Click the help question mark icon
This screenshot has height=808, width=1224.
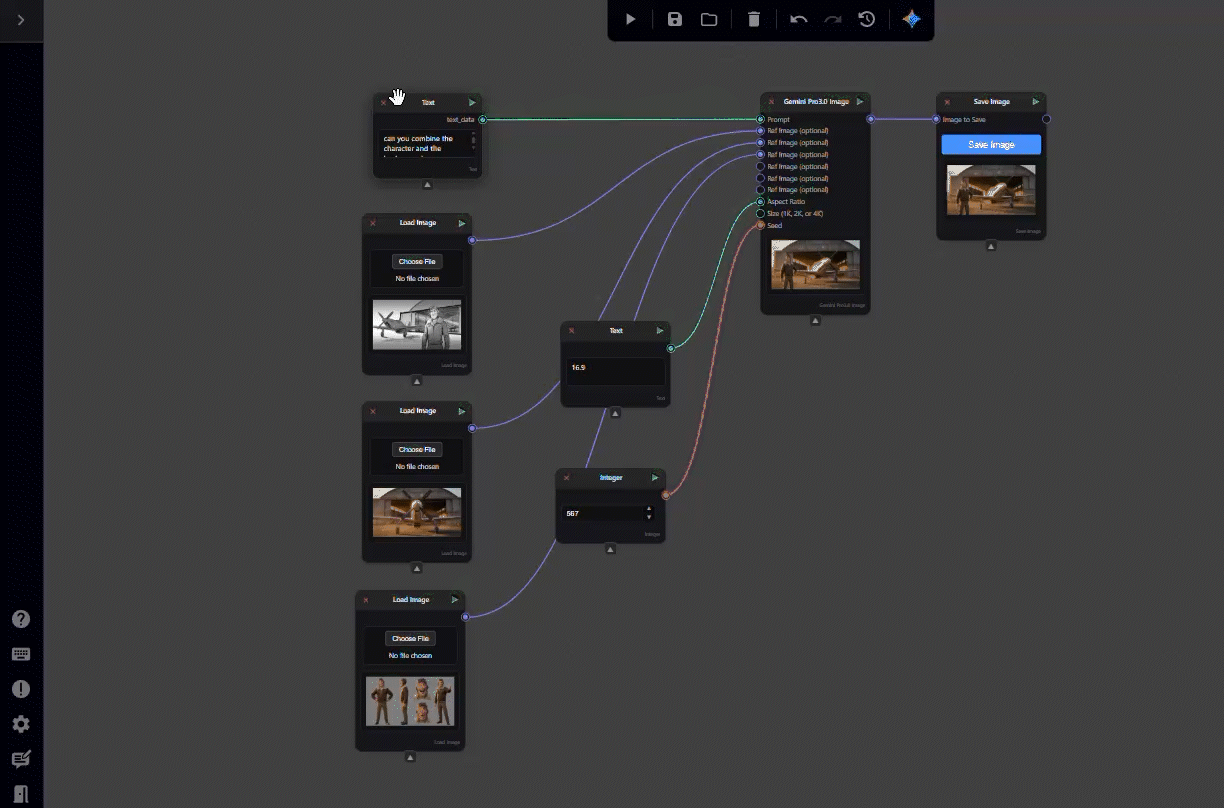click(x=21, y=619)
